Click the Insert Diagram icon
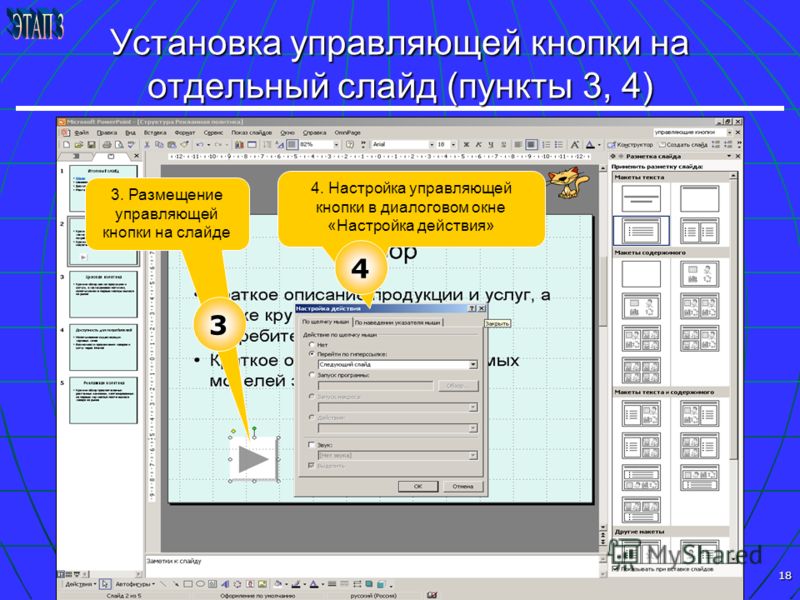This screenshot has width=800, height=600. 237,584
